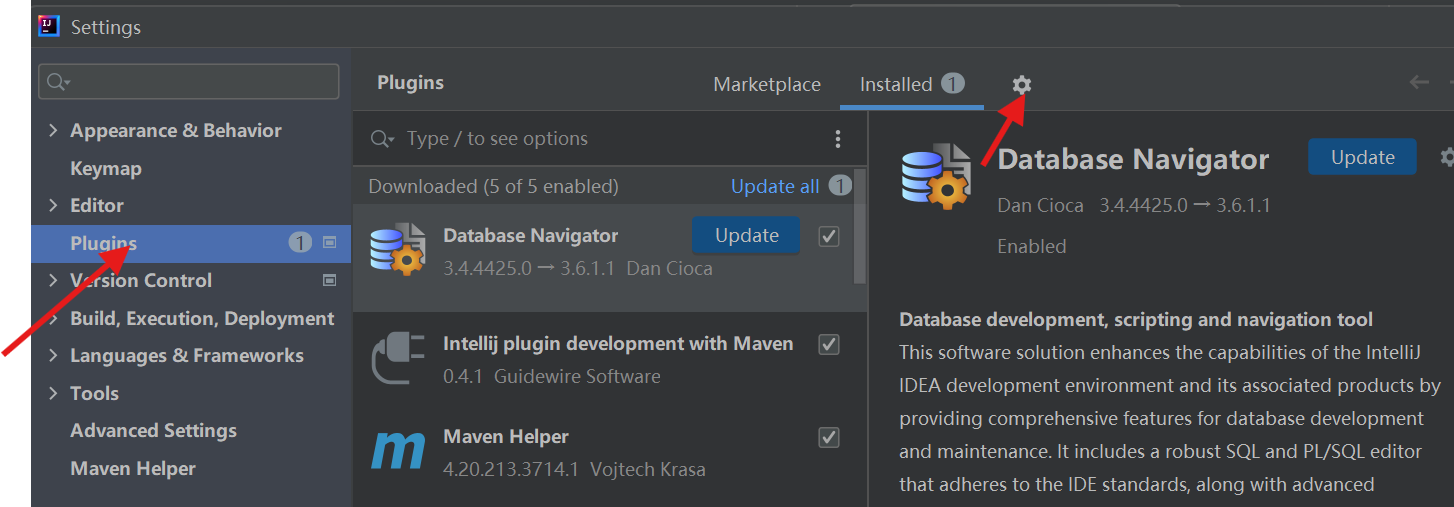
Task: Click the Database Navigator plugin icon in list
Action: click(396, 251)
